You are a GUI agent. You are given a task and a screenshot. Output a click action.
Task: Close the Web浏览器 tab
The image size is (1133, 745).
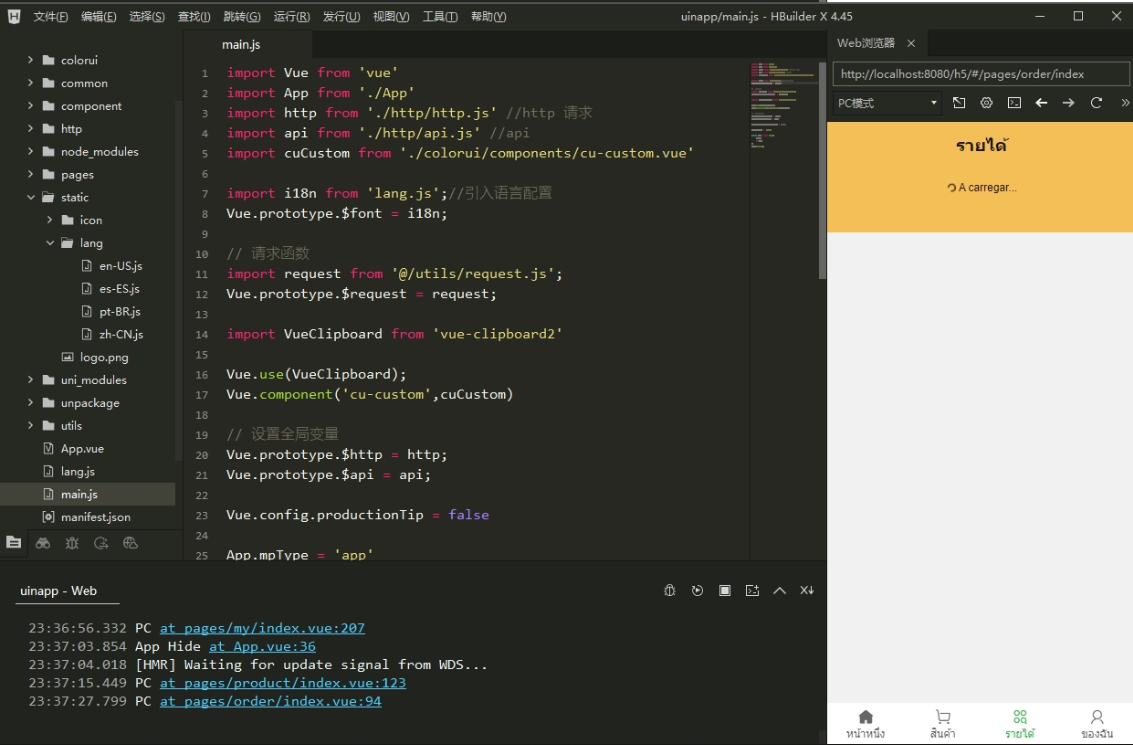(x=911, y=43)
